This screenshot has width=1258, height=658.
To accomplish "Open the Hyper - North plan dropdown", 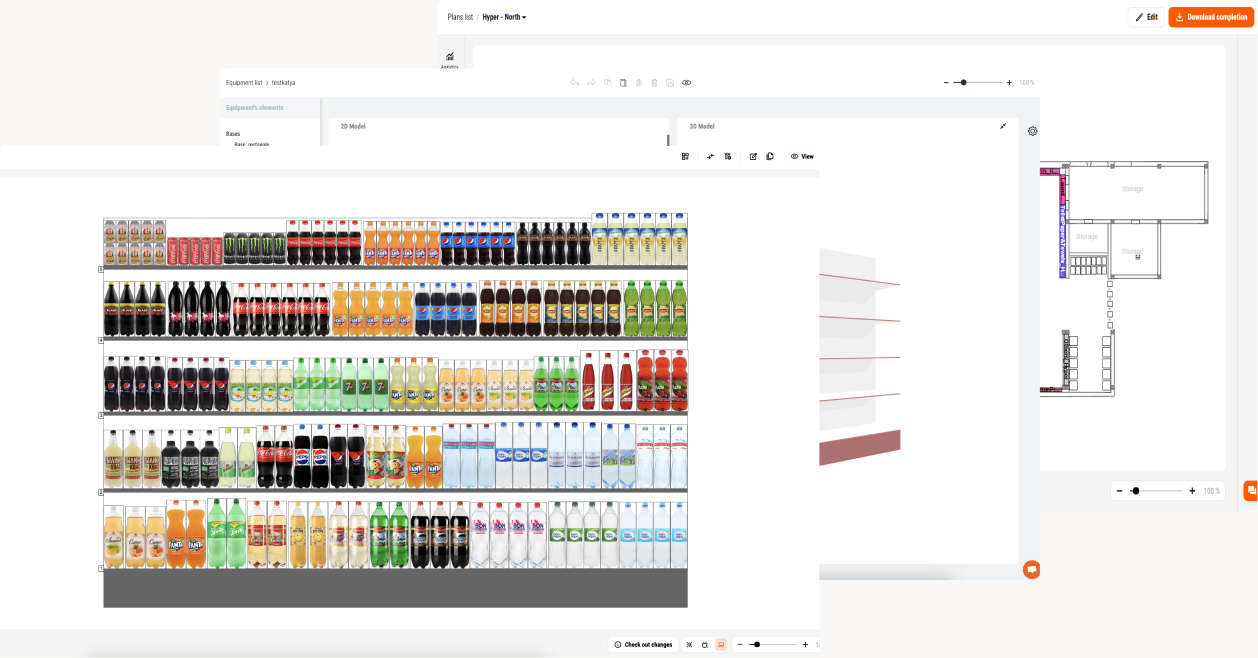I will [504, 17].
